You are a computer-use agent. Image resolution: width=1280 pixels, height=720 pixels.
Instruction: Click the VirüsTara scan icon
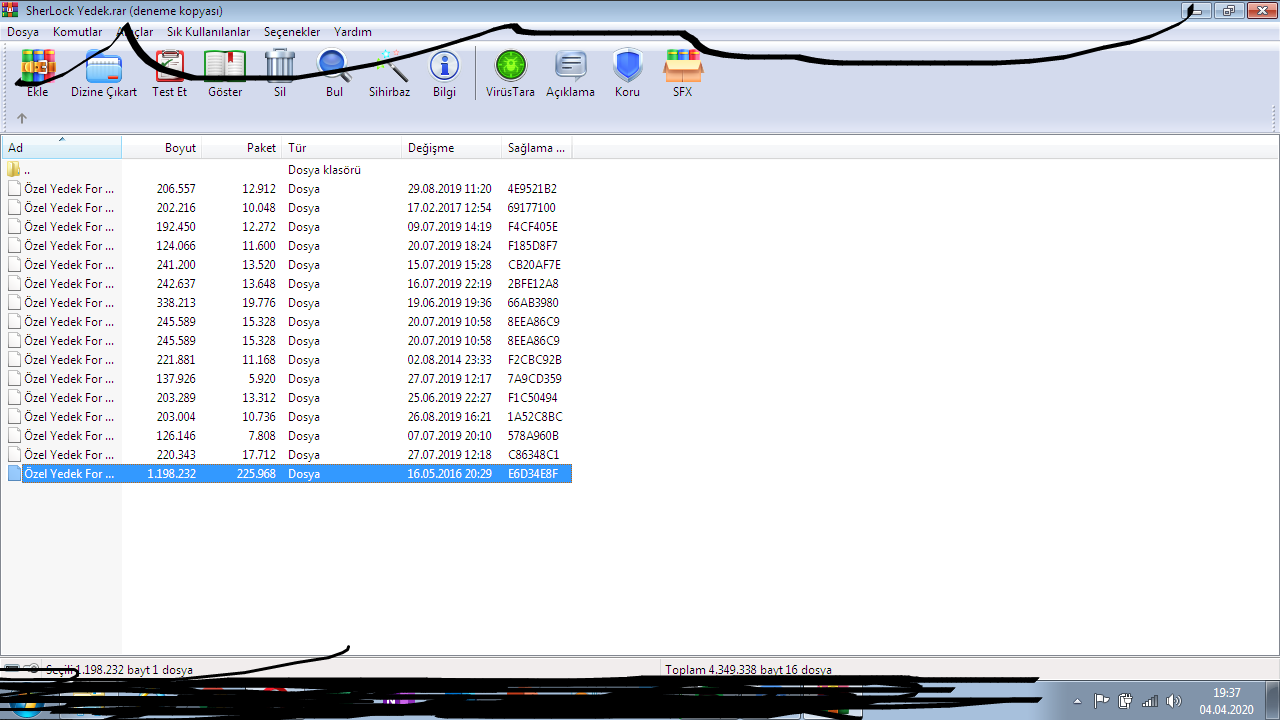click(x=510, y=66)
